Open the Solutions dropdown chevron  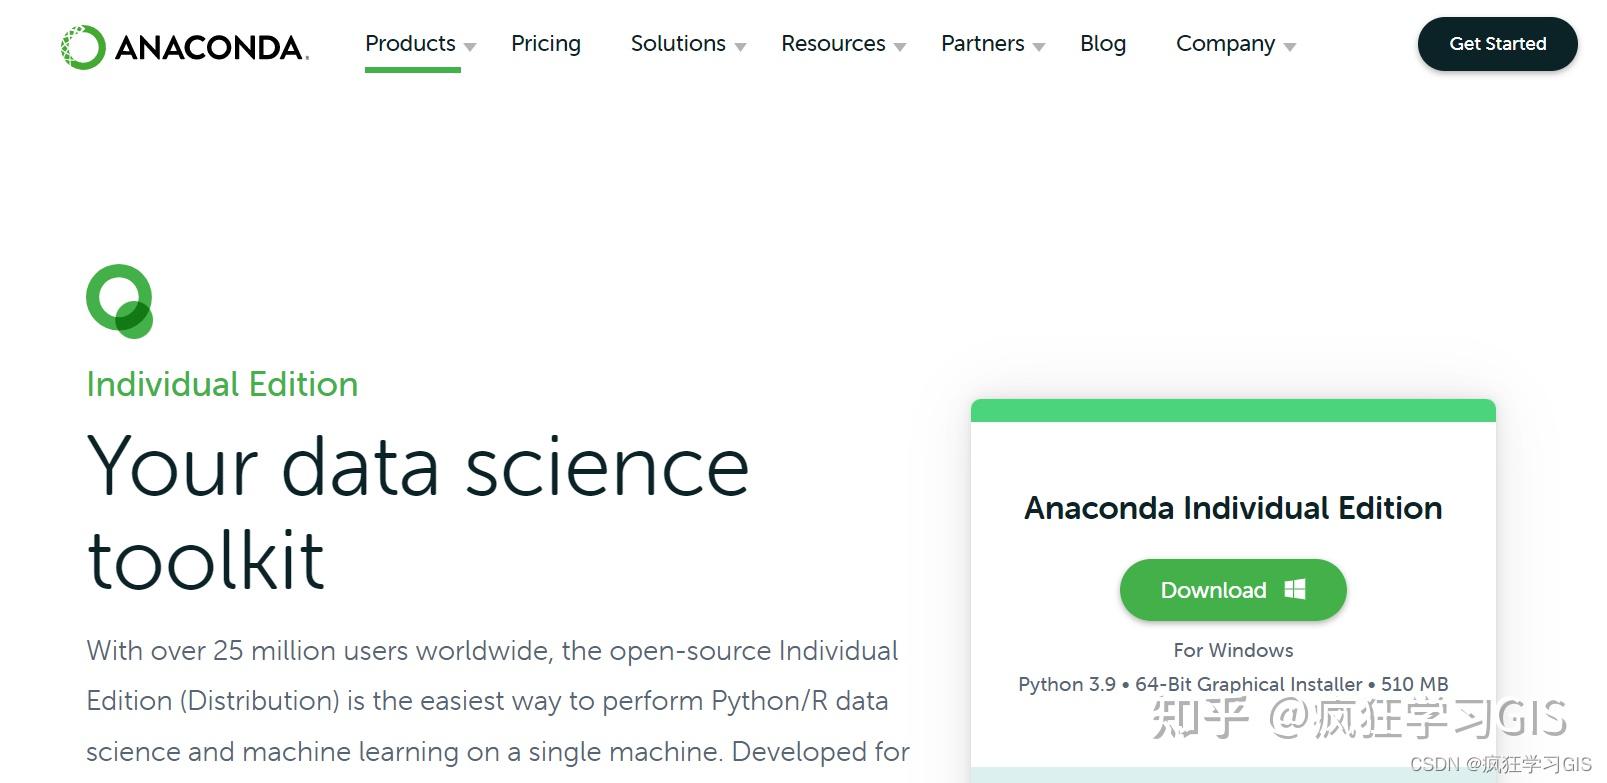(741, 47)
